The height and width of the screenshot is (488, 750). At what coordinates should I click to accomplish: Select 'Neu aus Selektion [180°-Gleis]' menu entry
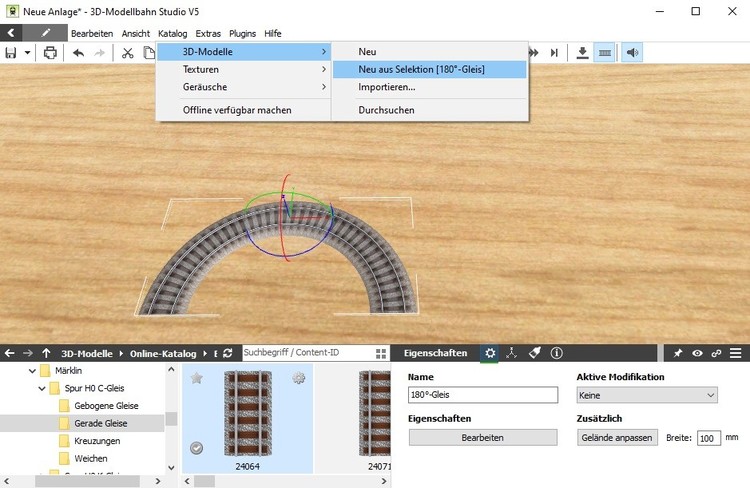point(427,70)
